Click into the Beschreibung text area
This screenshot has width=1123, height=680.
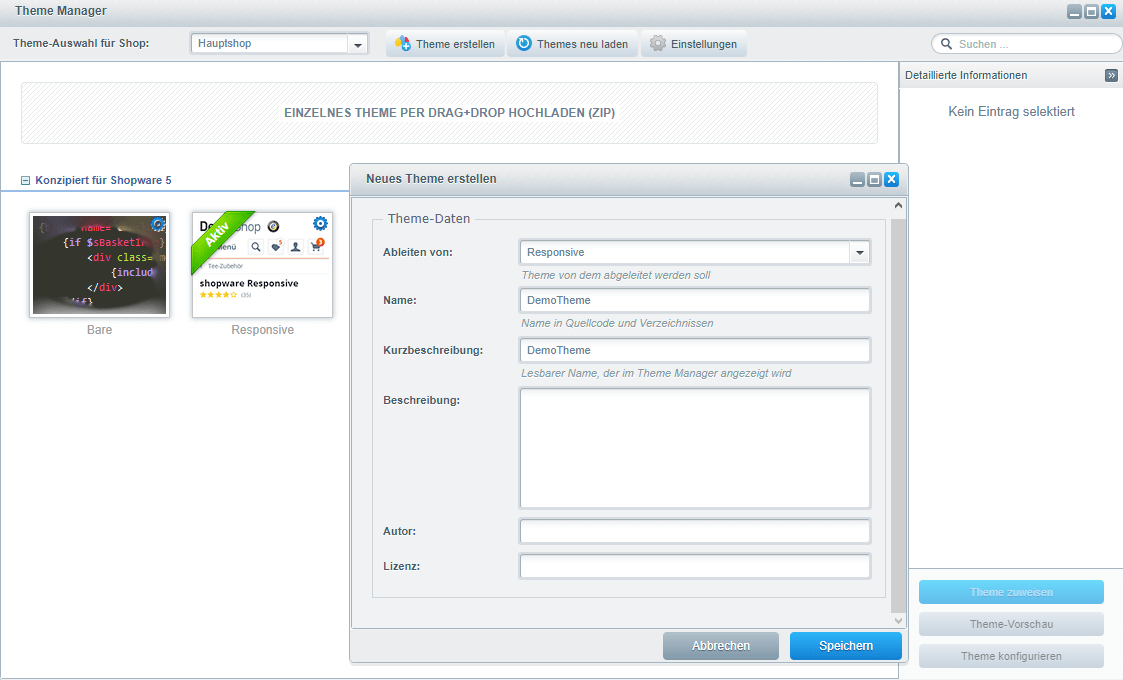tap(695, 448)
